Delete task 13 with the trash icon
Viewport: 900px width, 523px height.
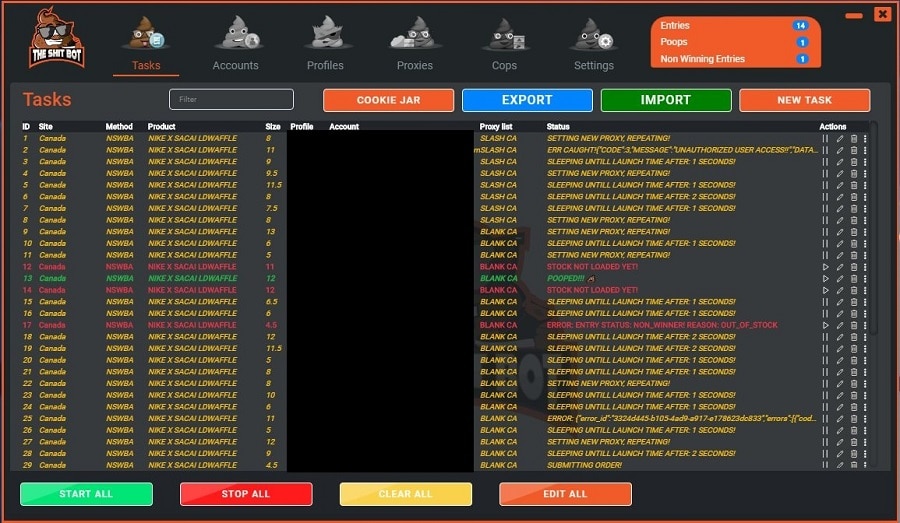coord(854,278)
